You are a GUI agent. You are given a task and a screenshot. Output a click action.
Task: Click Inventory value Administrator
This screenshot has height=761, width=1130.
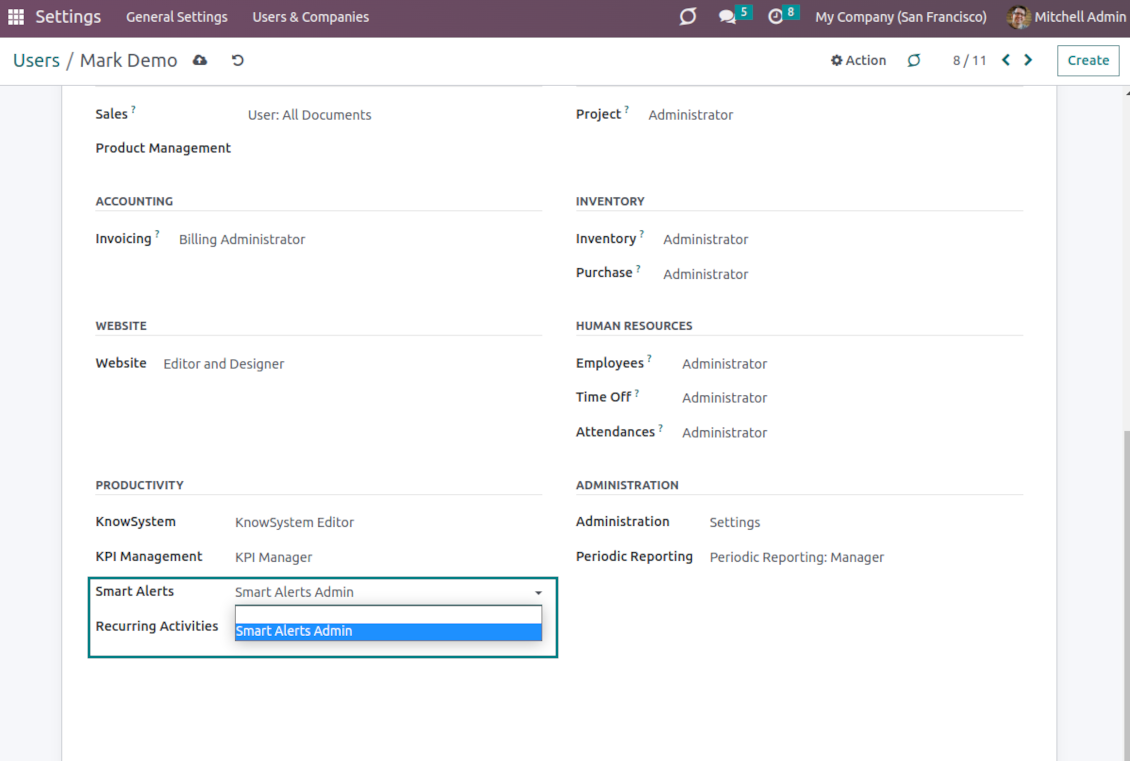coord(706,239)
